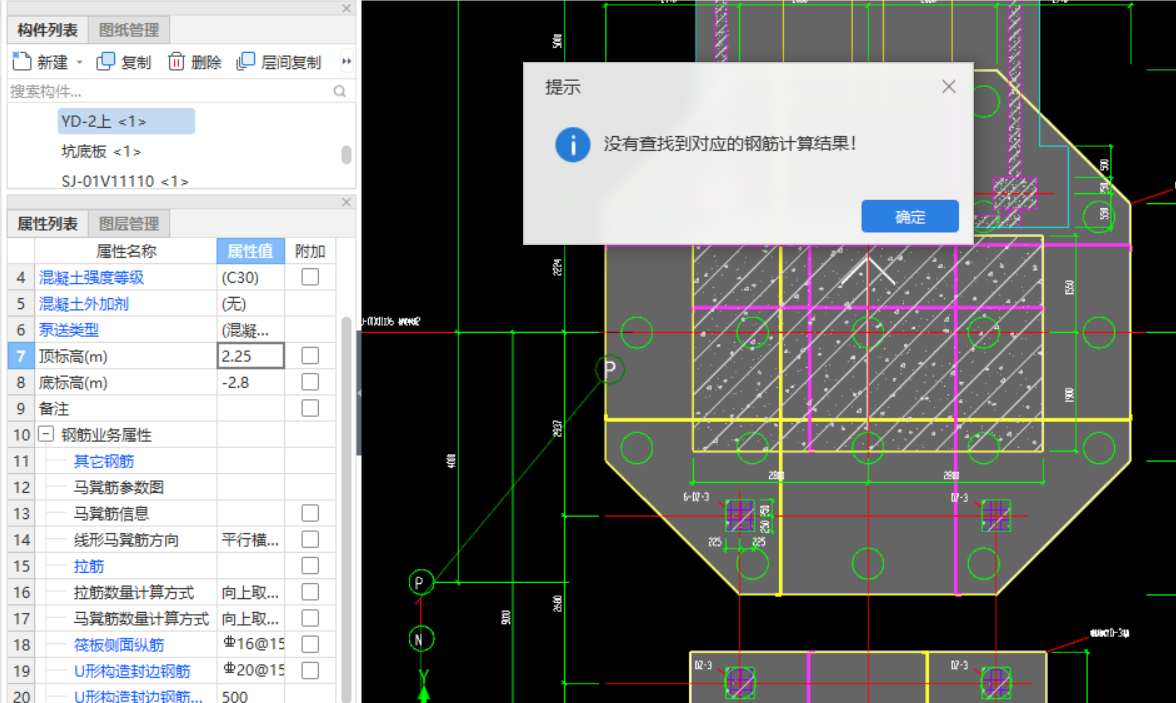Click the 附加 column header
Screen dimensions: 1176x703
pos(310,251)
